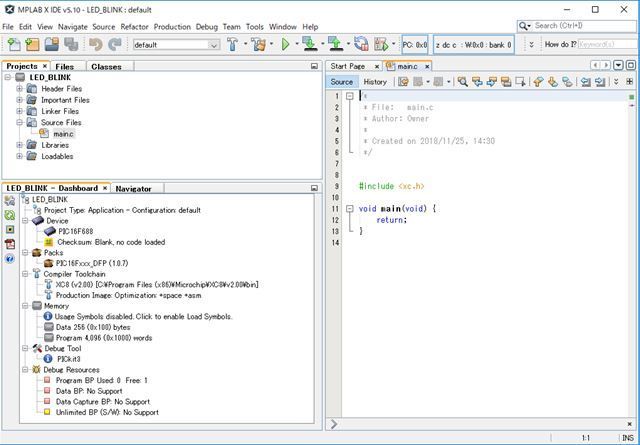The height and width of the screenshot is (445, 640).
Task: Collapse the Source Files folder
Action: tap(19, 122)
